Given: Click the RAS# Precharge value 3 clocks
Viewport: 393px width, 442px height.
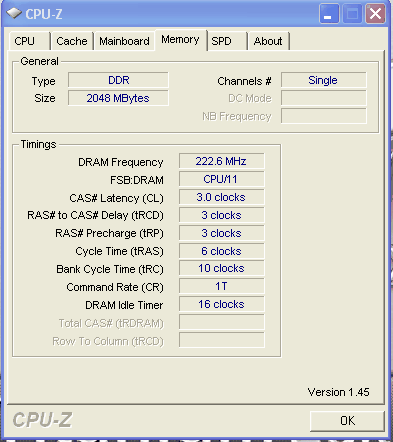Looking at the screenshot, I should 221,233.
